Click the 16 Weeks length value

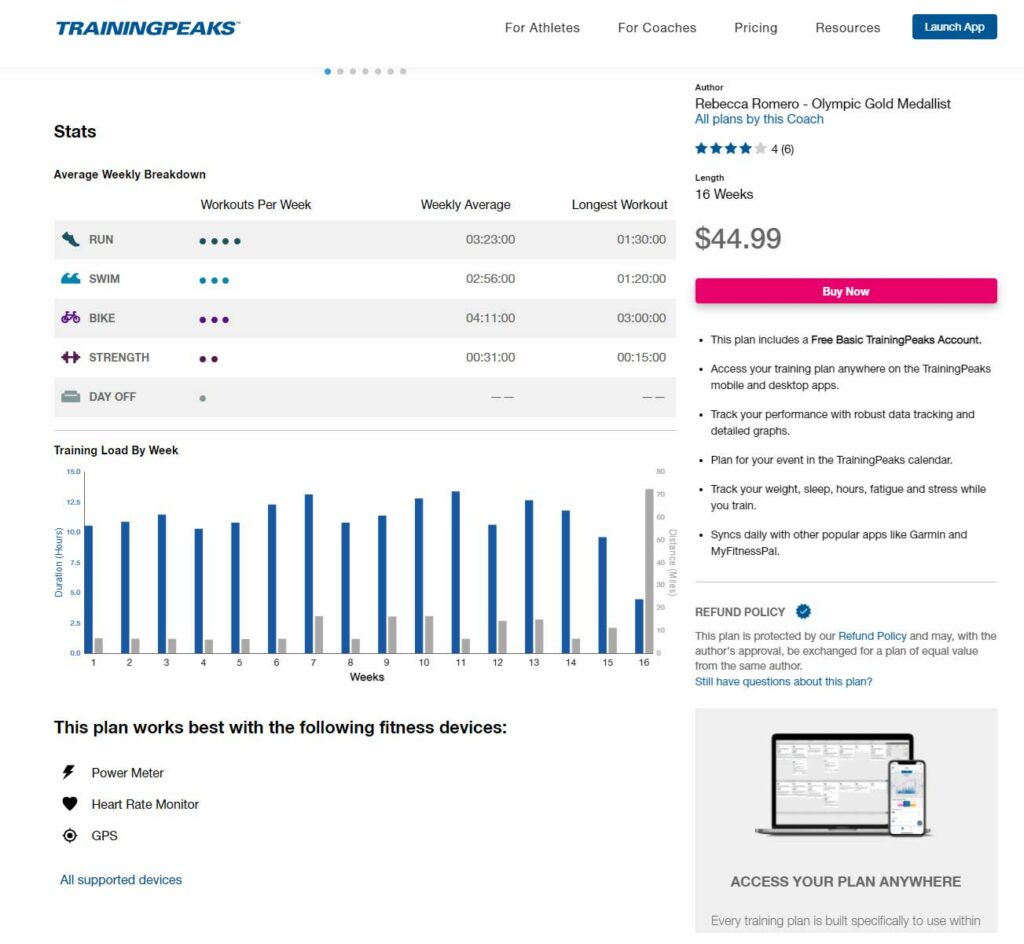click(724, 195)
